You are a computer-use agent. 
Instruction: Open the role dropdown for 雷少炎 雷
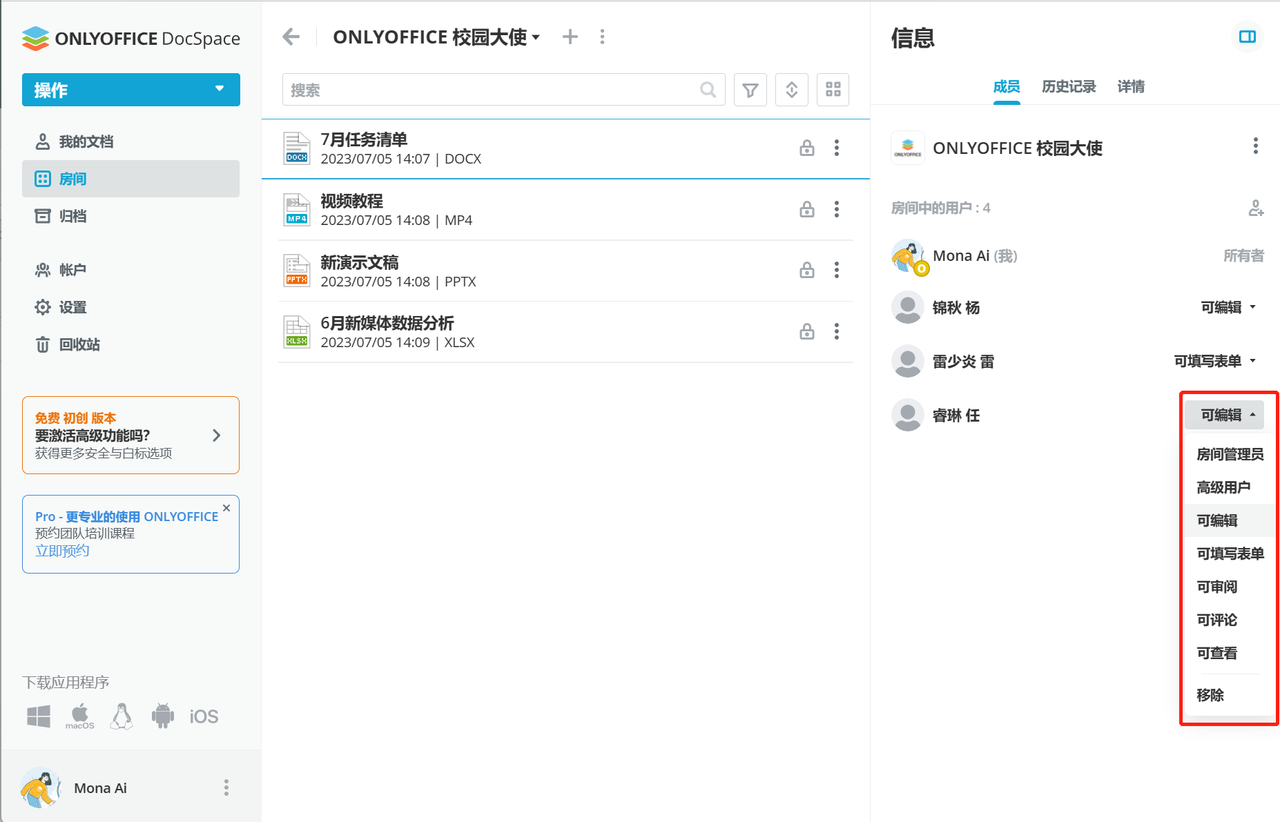(1215, 361)
